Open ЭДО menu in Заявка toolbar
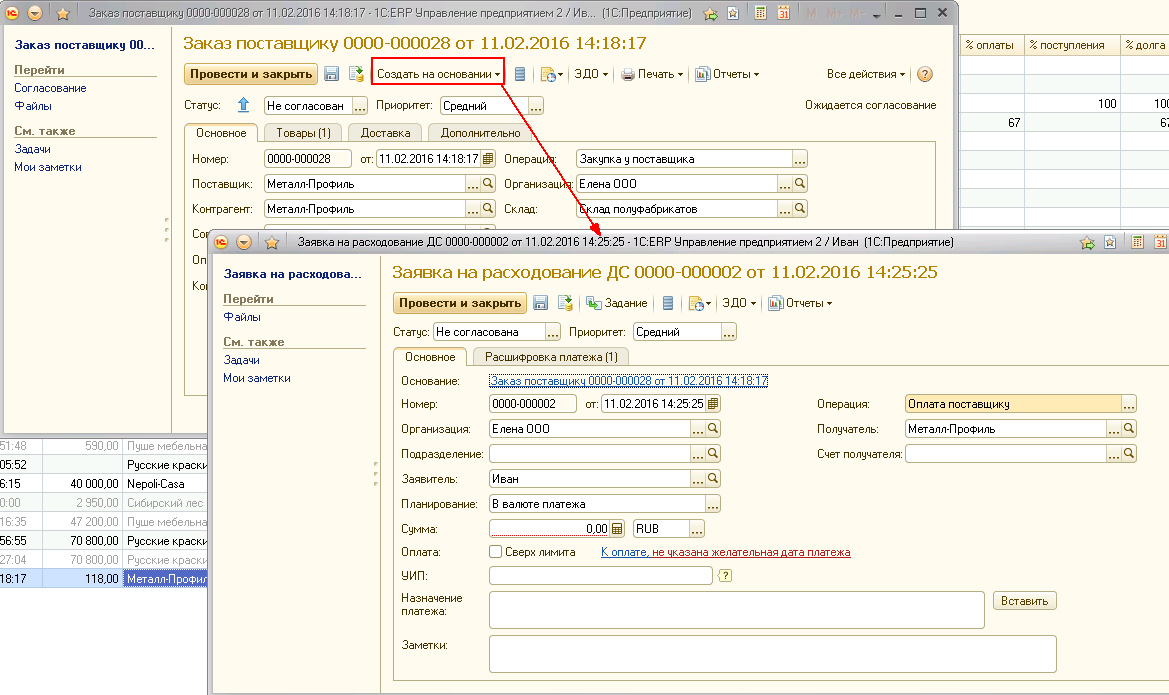Image resolution: width=1169 pixels, height=695 pixels. tap(739, 303)
